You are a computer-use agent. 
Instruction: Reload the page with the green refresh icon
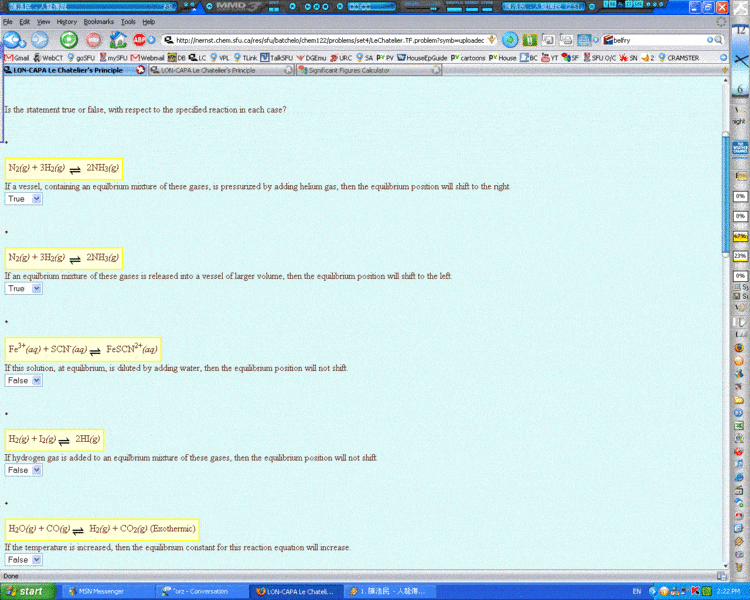click(x=68, y=40)
